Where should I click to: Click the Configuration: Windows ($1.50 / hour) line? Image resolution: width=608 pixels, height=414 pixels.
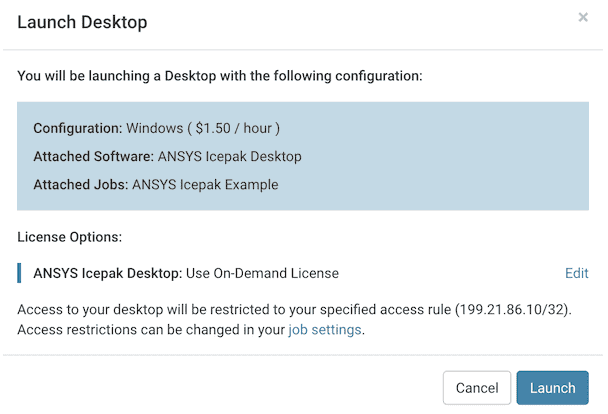pyautogui.click(x=157, y=128)
